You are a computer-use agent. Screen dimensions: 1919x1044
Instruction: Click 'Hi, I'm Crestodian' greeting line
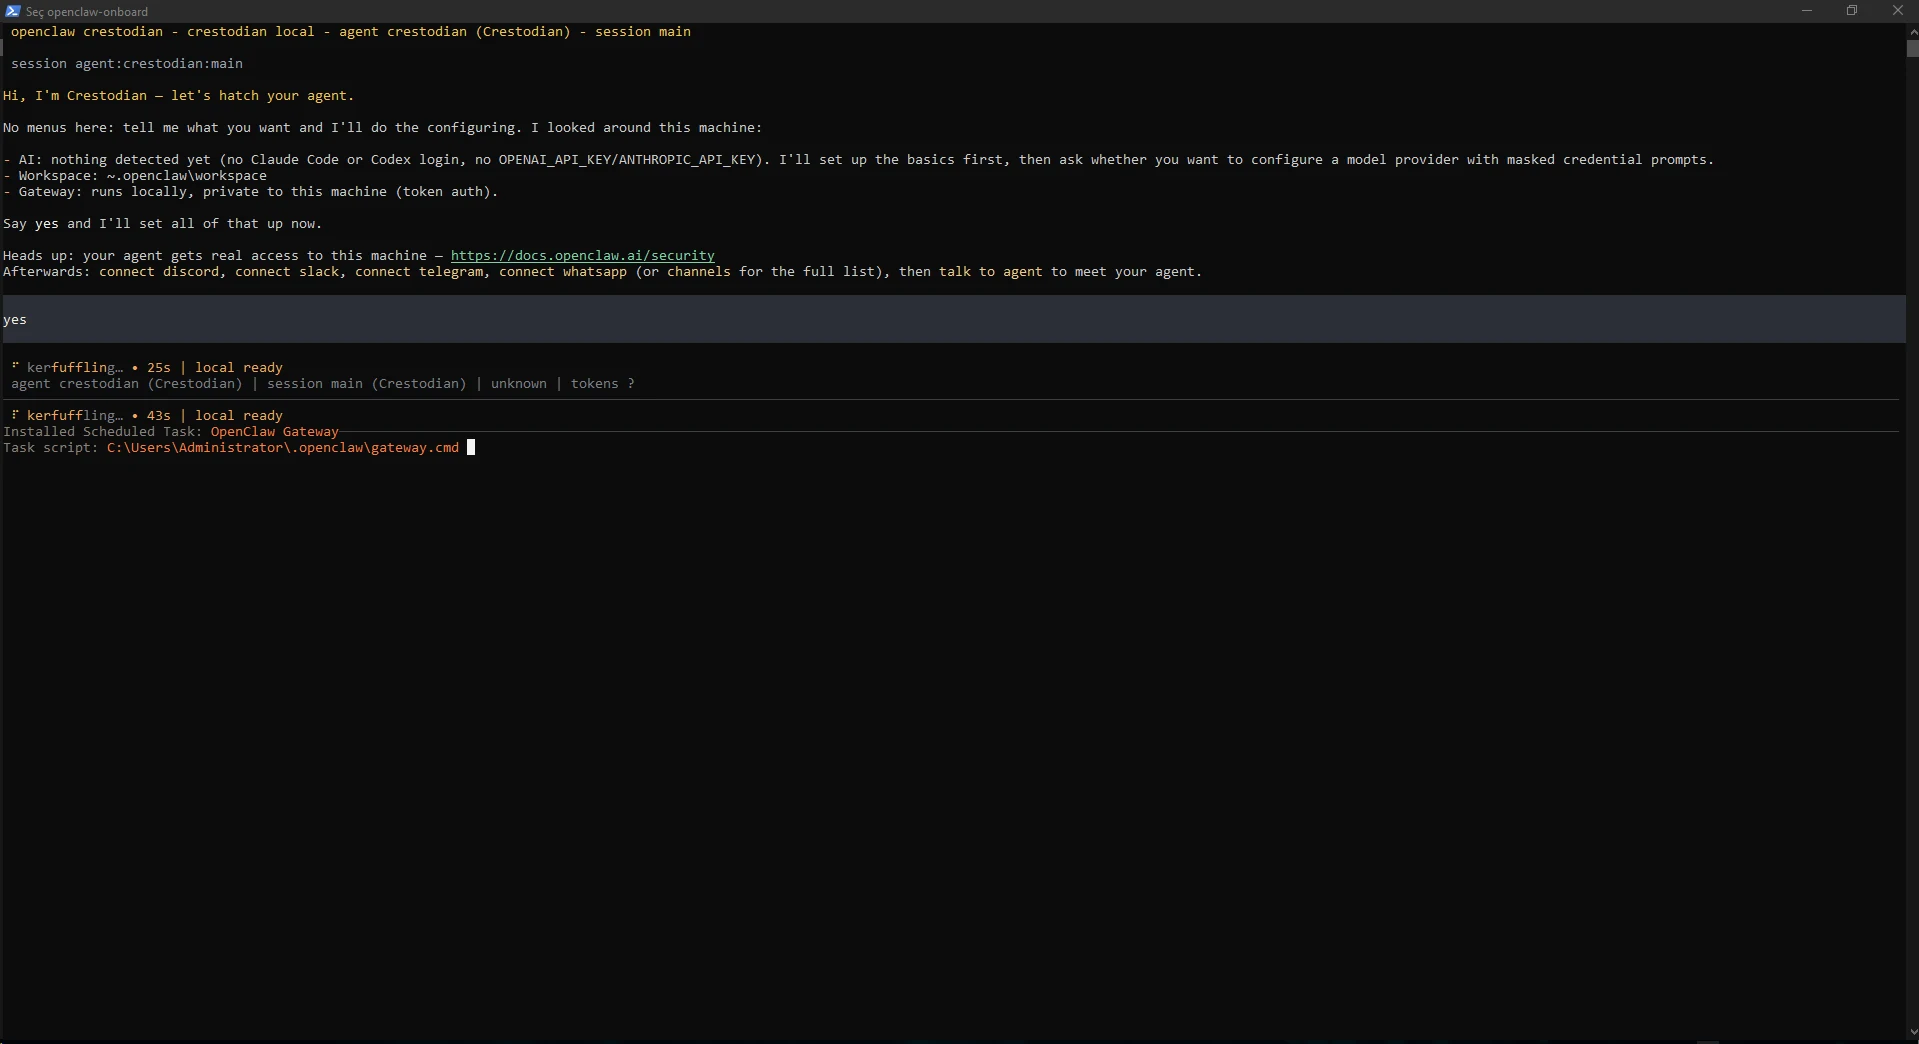click(179, 96)
